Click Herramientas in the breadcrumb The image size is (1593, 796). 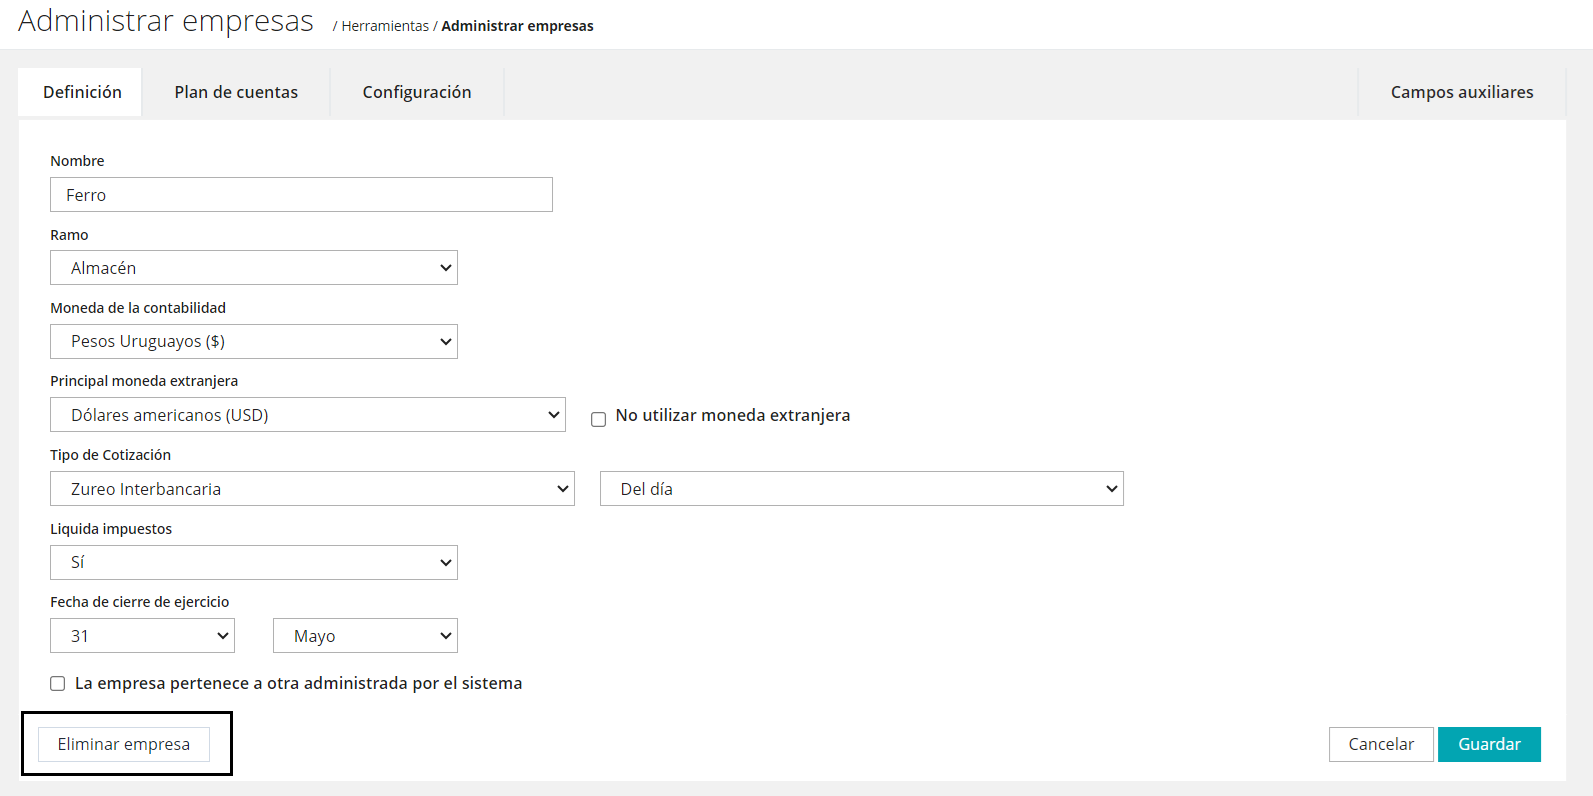(385, 26)
